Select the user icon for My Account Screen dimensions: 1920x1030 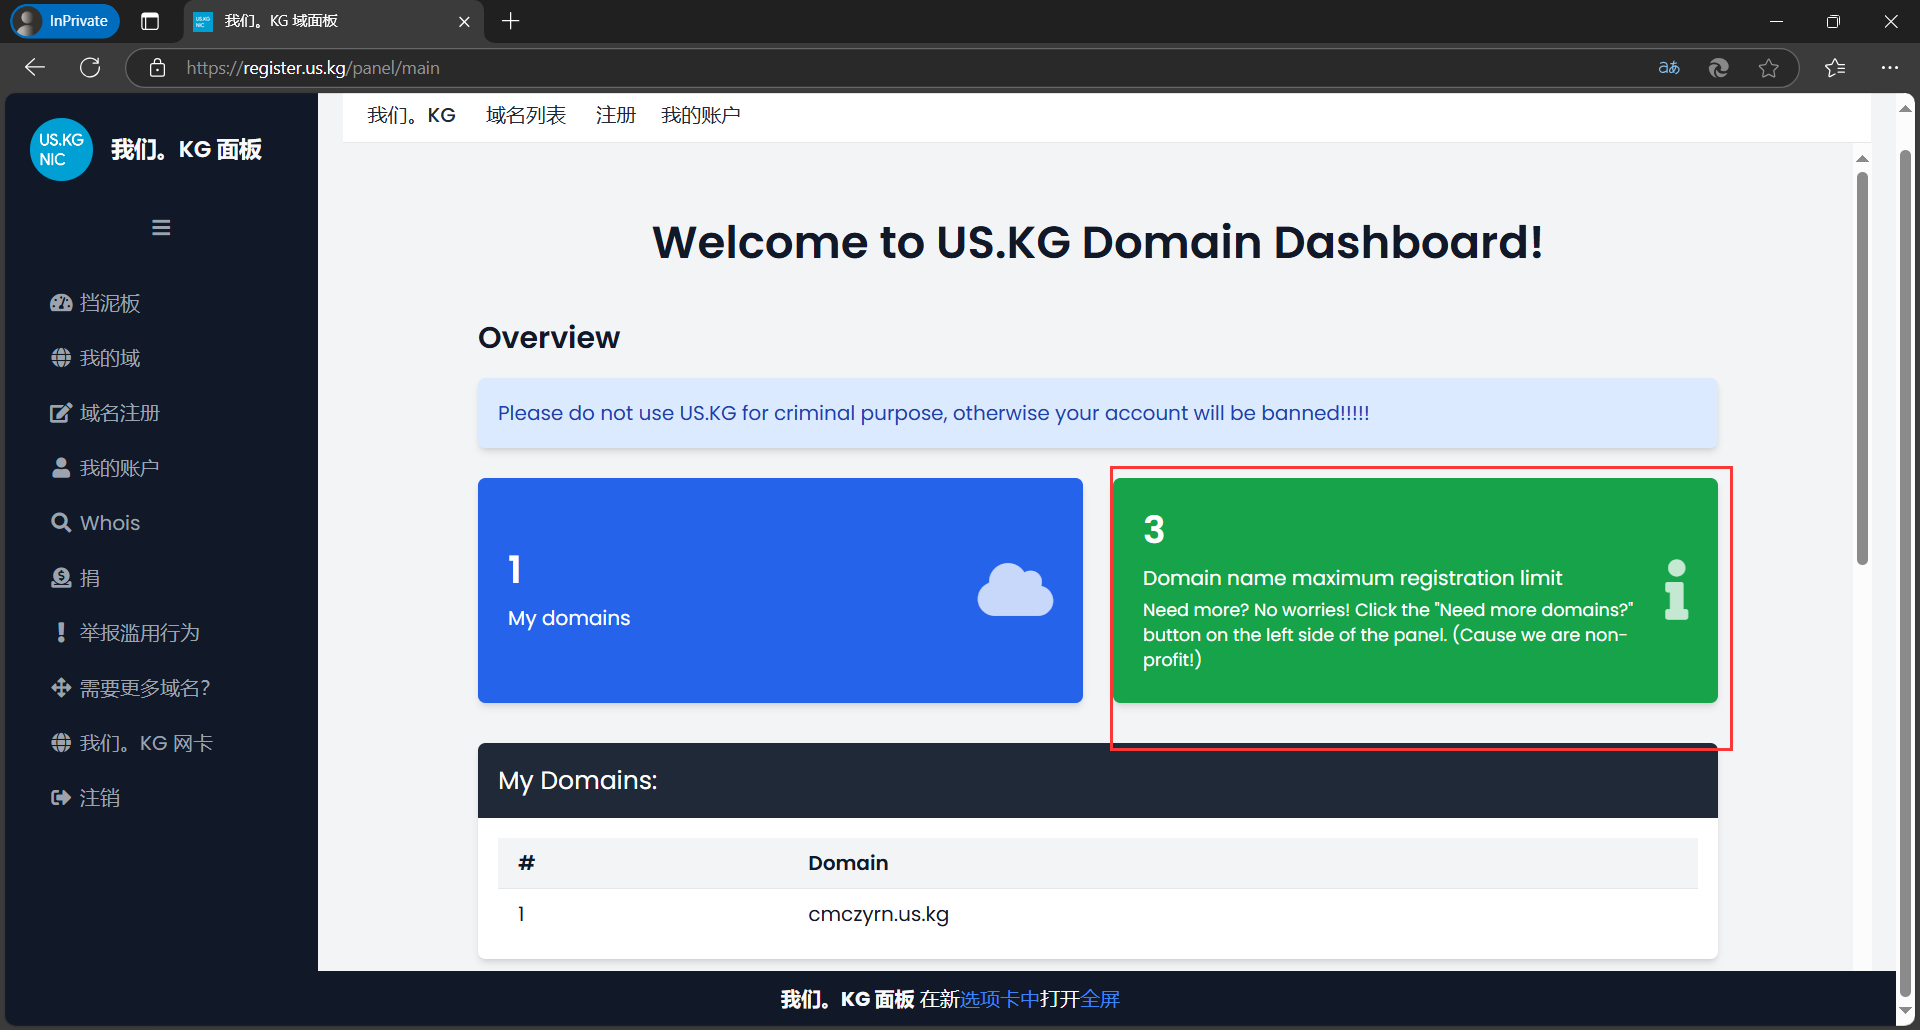pyautogui.click(x=61, y=468)
